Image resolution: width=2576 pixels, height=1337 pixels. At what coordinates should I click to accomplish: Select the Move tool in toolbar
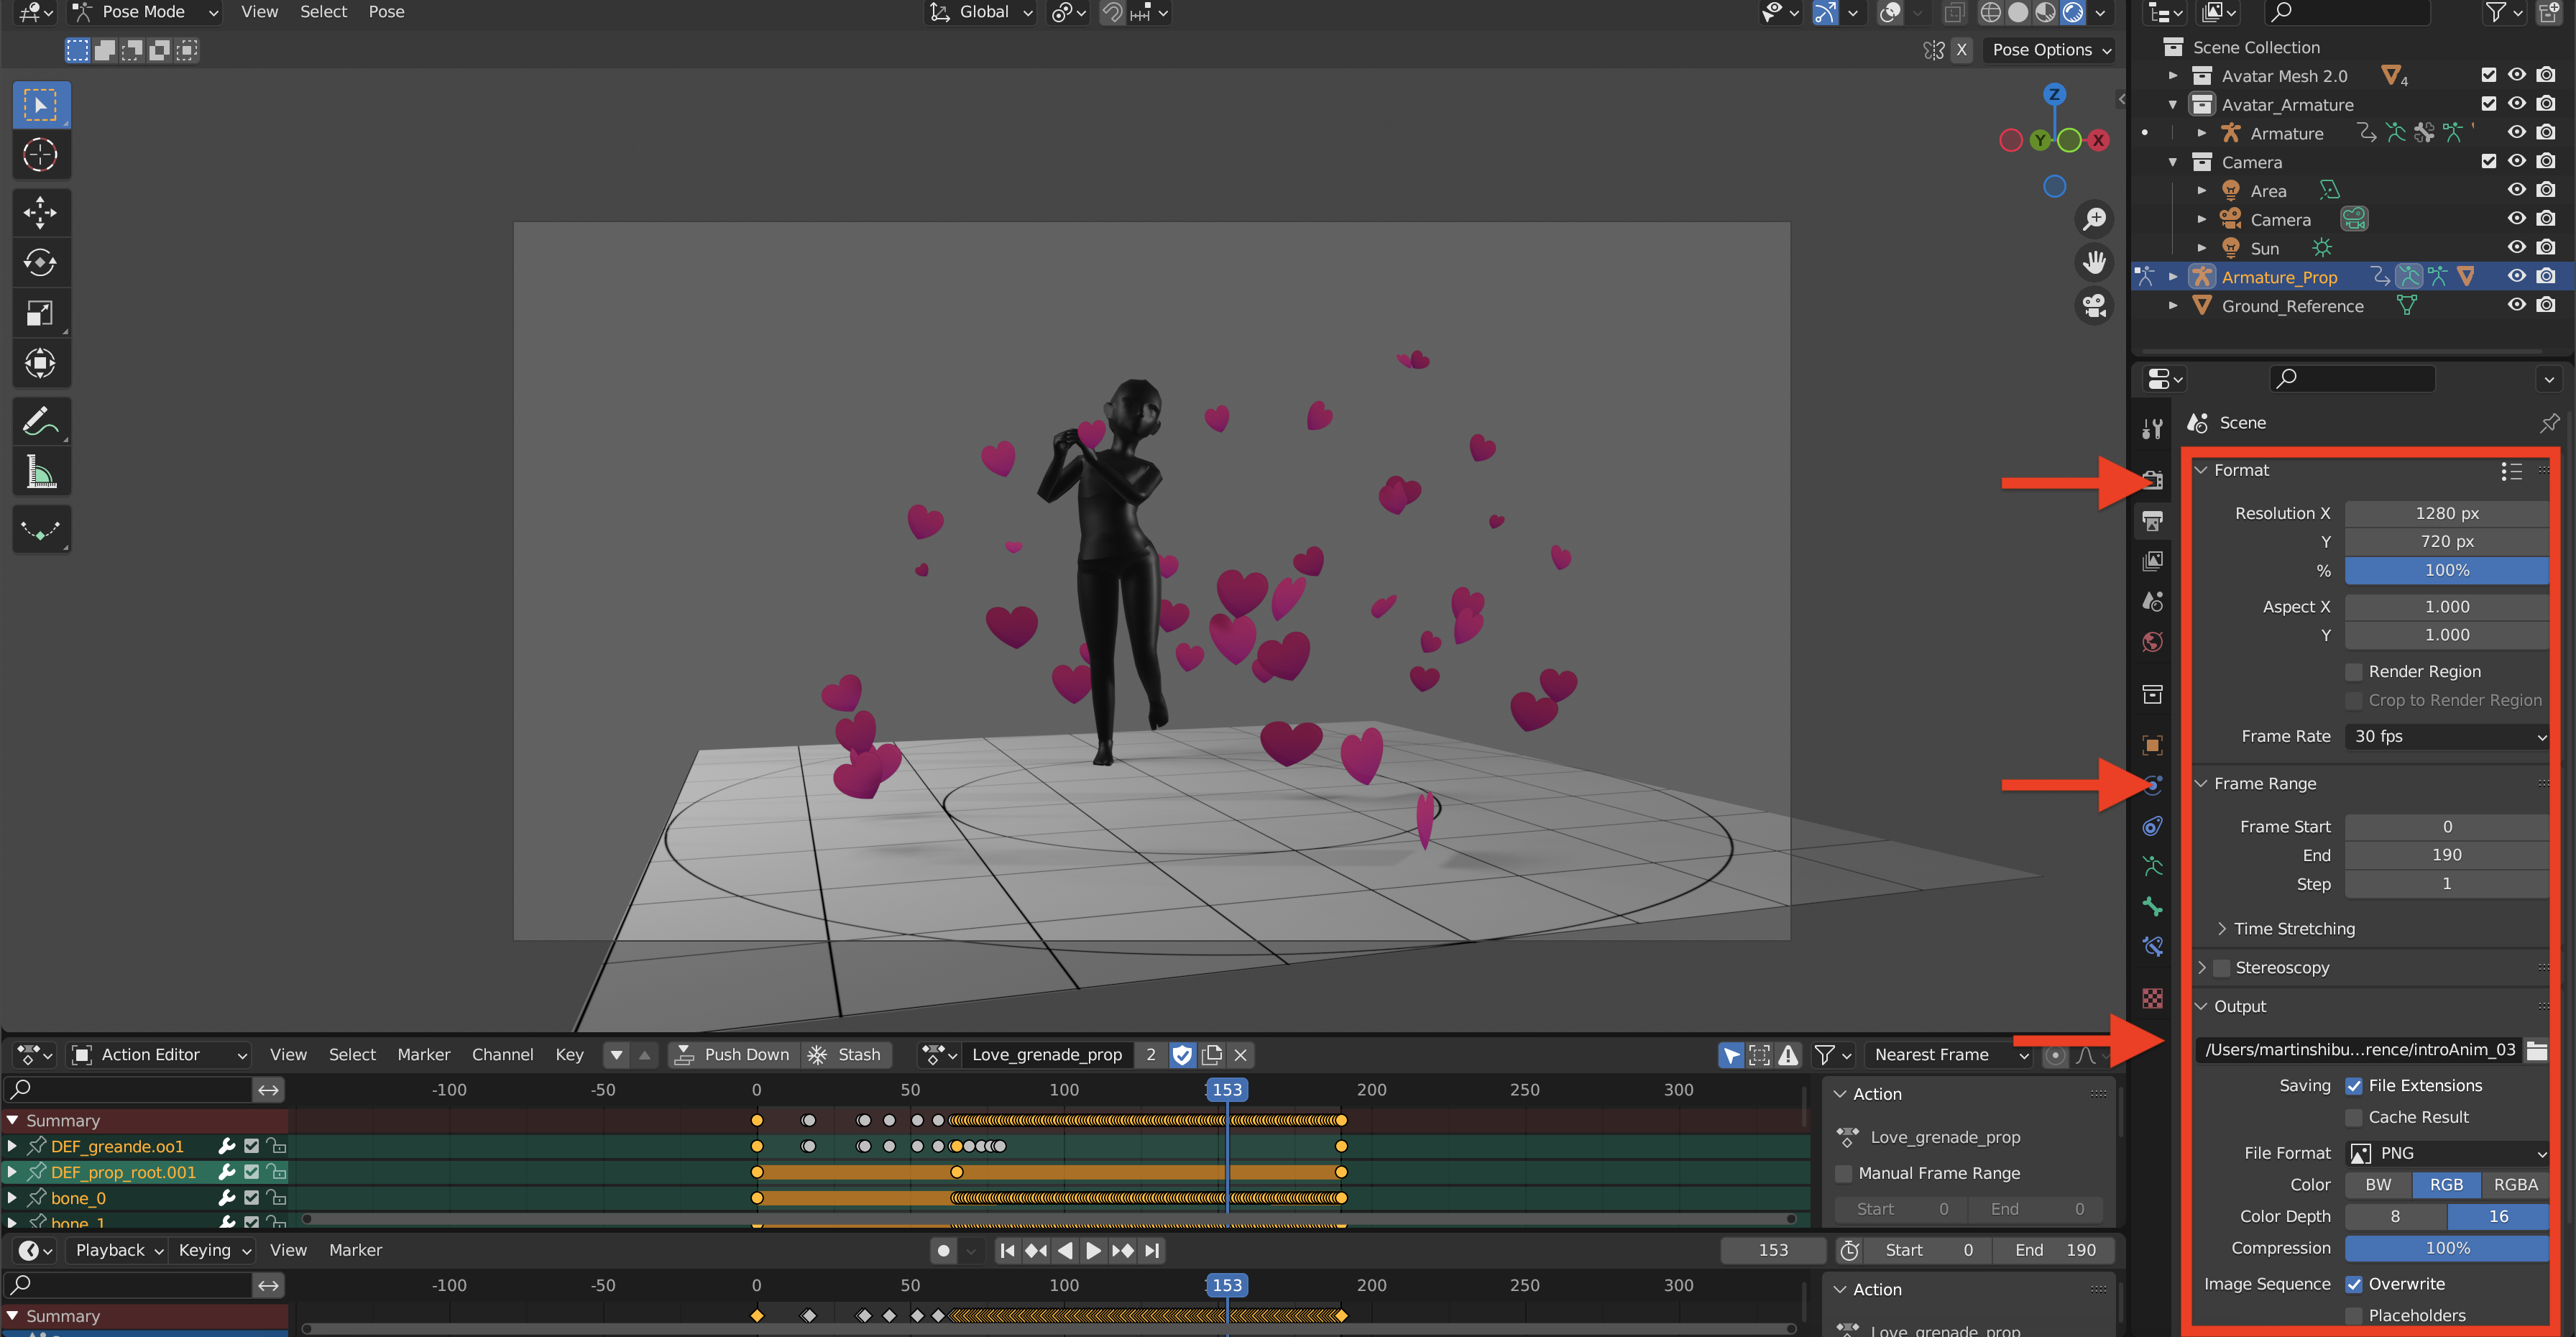tap(40, 212)
